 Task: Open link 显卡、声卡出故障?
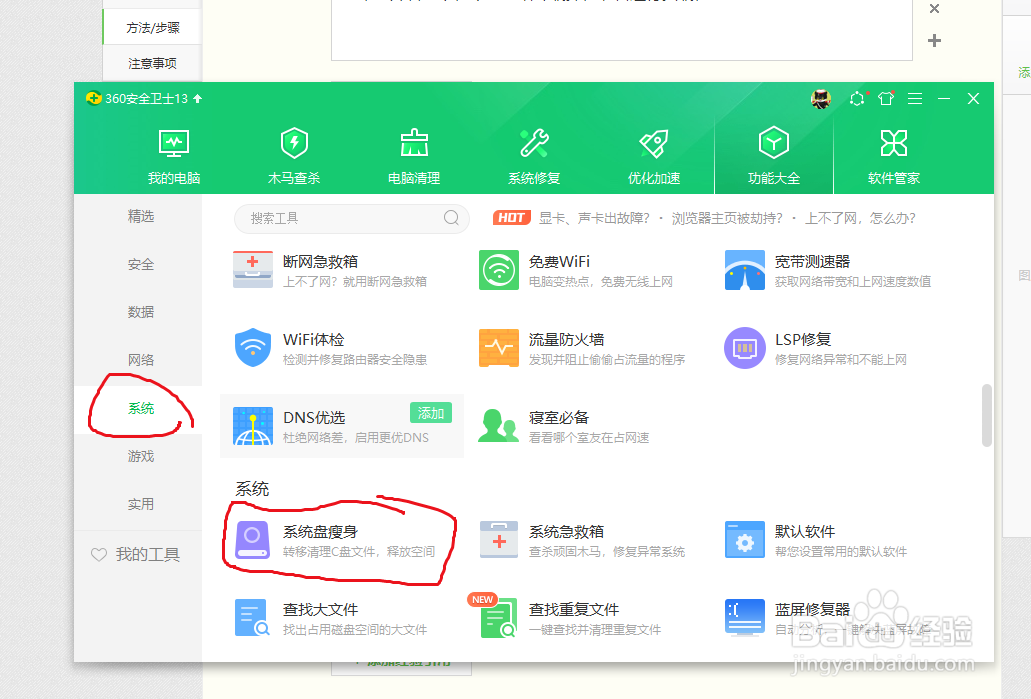[594, 218]
